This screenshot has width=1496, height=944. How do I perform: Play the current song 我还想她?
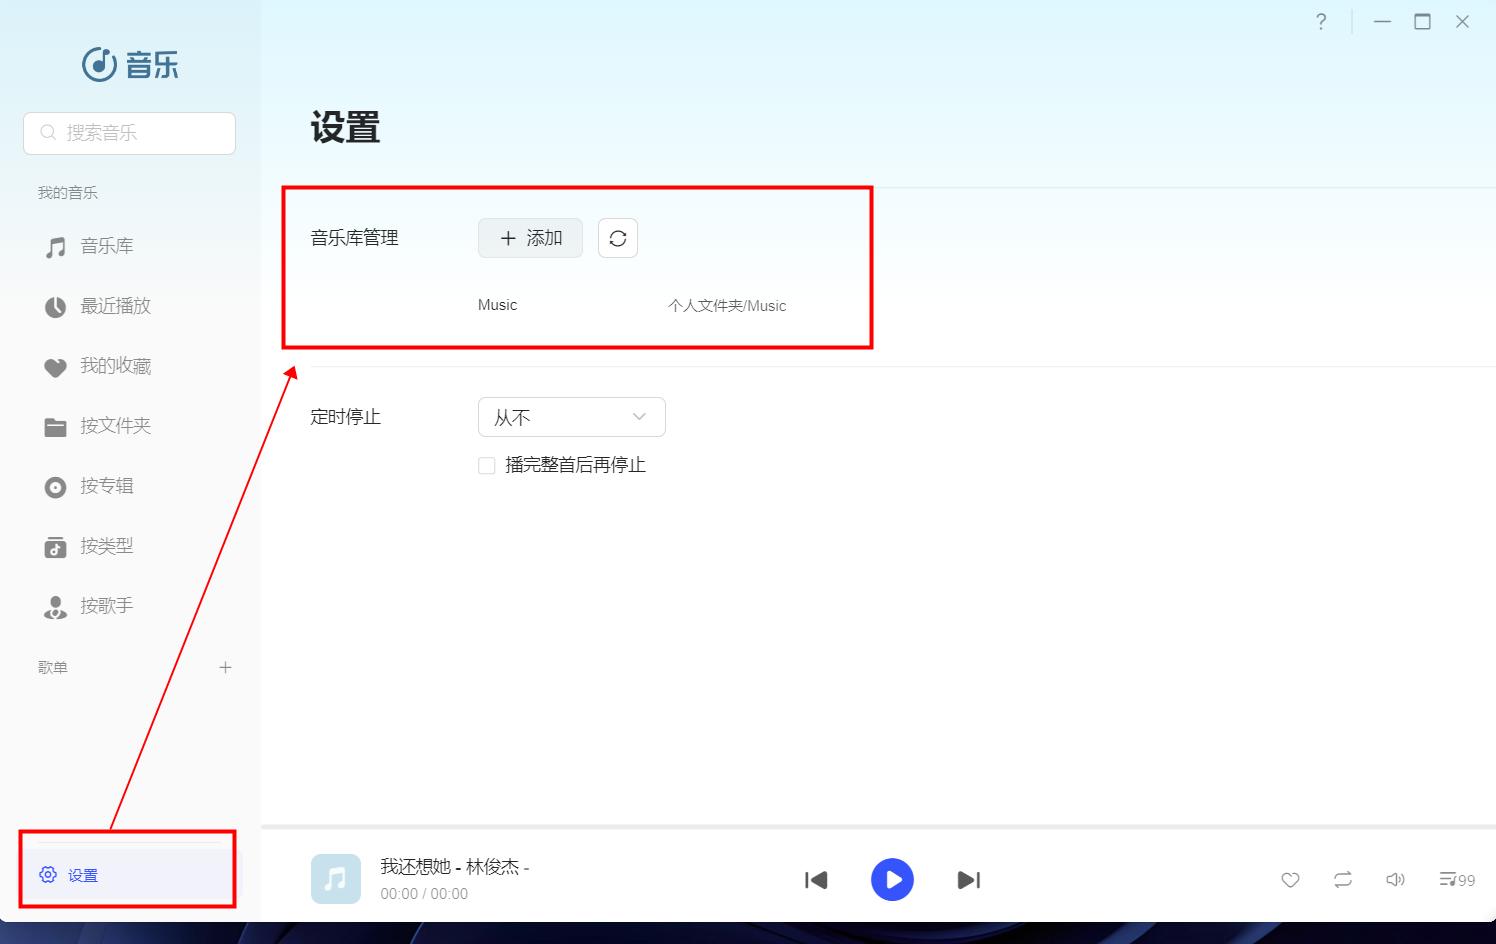tap(892, 880)
